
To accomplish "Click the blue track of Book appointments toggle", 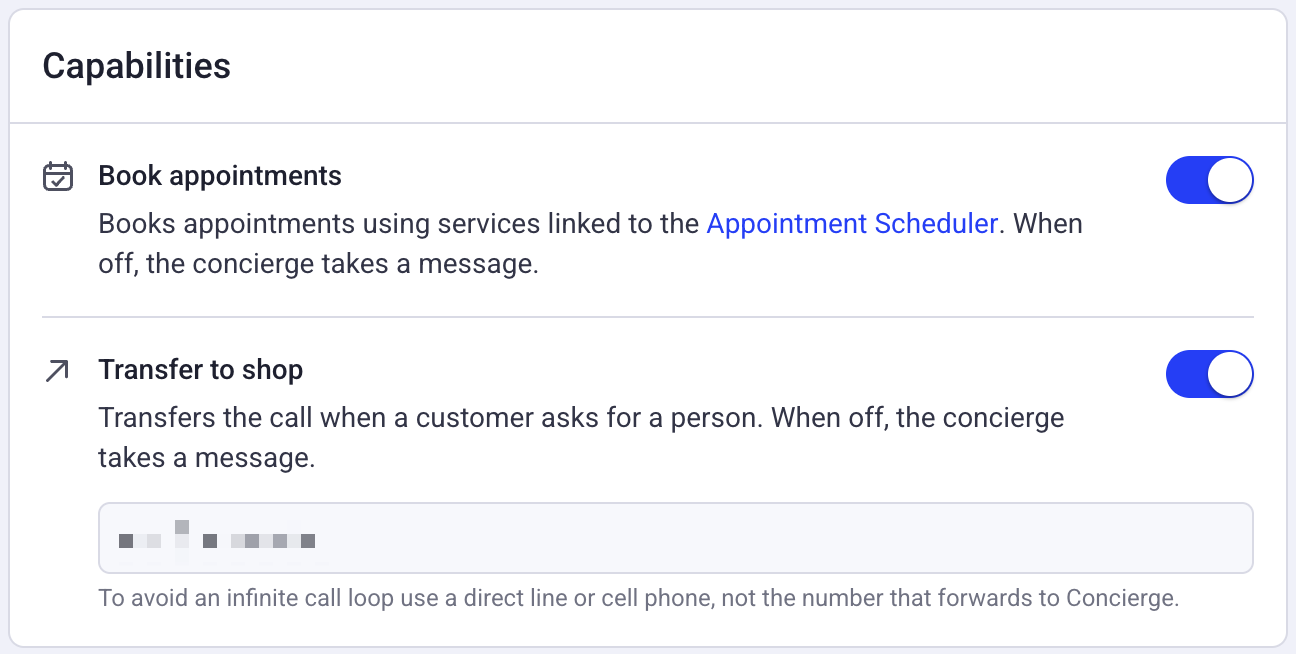I will point(1186,180).
